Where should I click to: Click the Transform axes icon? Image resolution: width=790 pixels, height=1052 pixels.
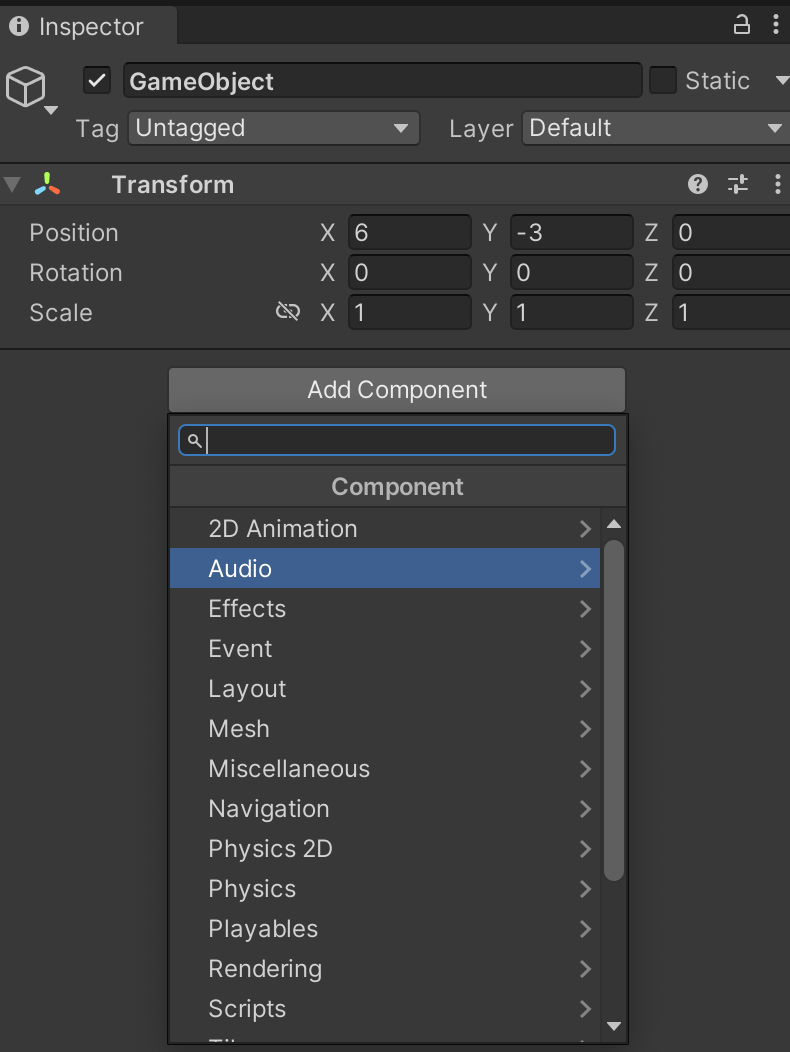pos(47,184)
